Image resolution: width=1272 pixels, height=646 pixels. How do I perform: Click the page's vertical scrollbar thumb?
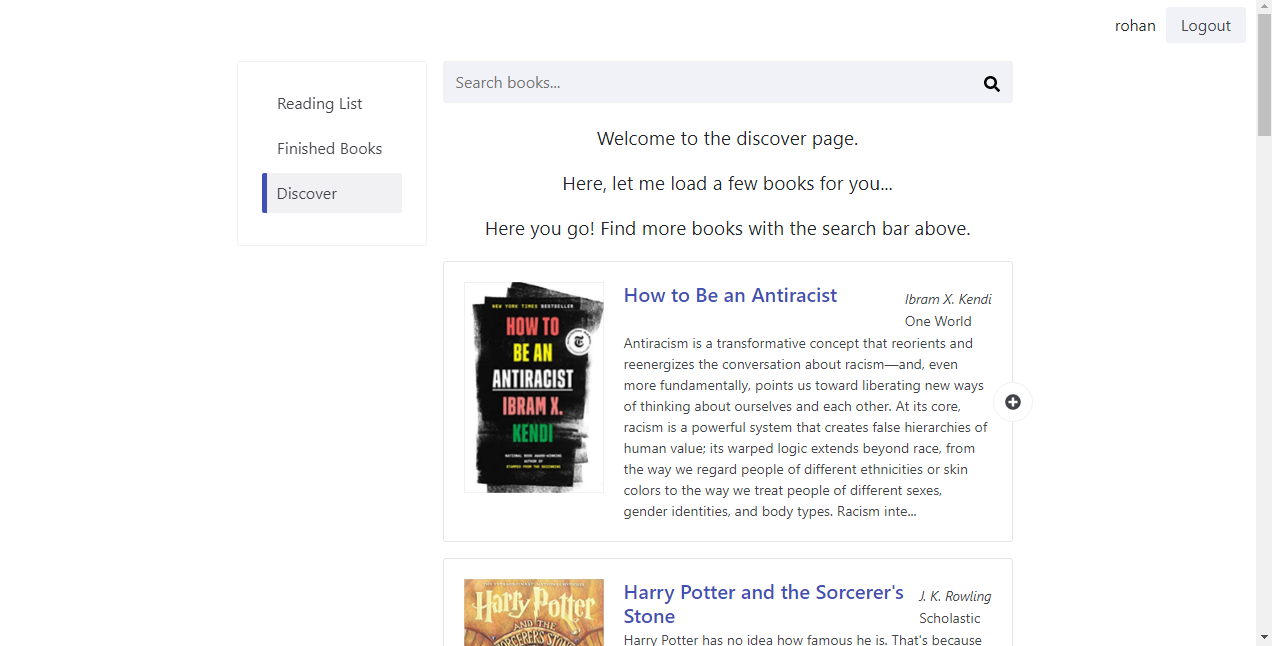1264,75
